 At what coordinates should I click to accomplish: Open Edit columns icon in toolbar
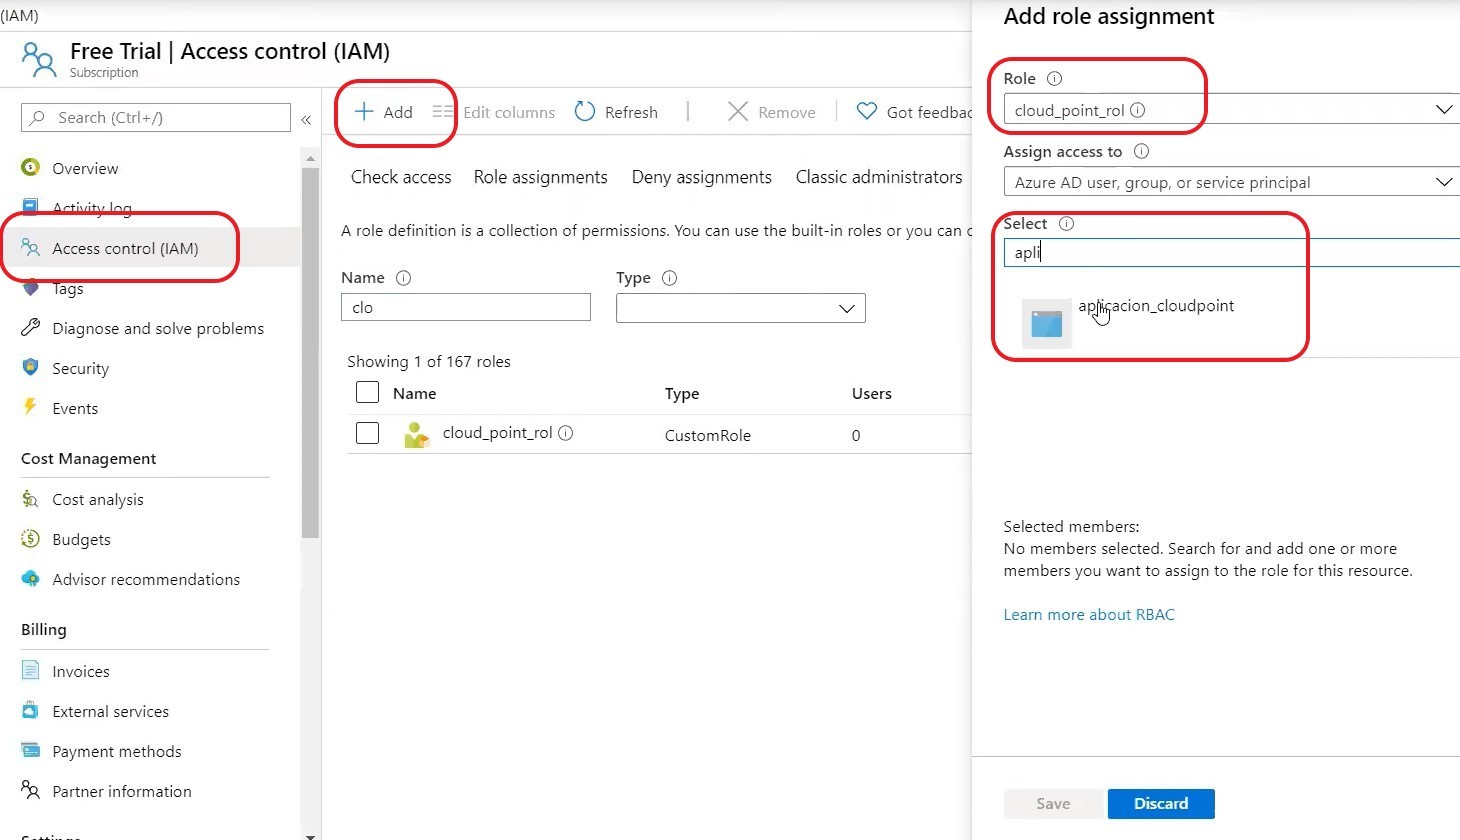pyautogui.click(x=442, y=112)
